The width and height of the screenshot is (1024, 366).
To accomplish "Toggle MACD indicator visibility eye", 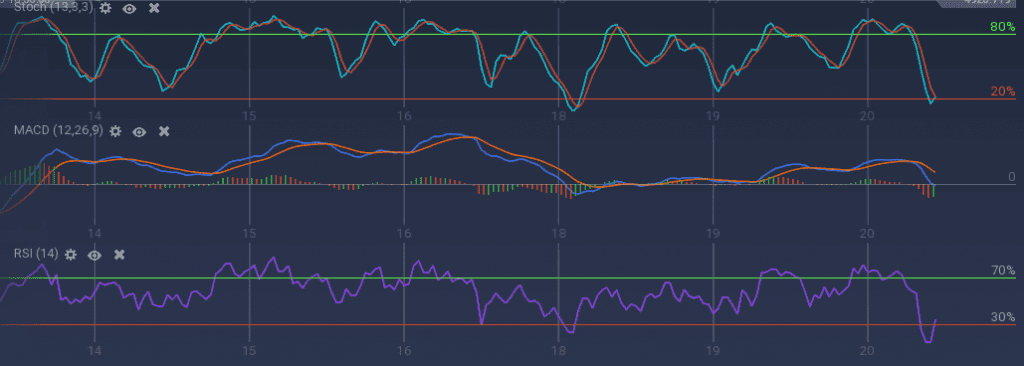I will pos(139,131).
